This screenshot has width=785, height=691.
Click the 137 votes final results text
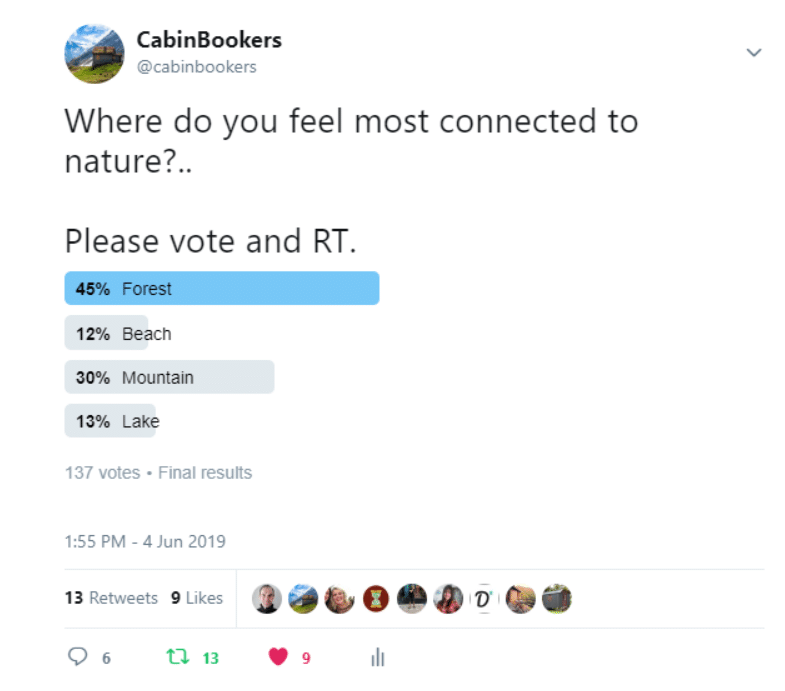point(158,473)
